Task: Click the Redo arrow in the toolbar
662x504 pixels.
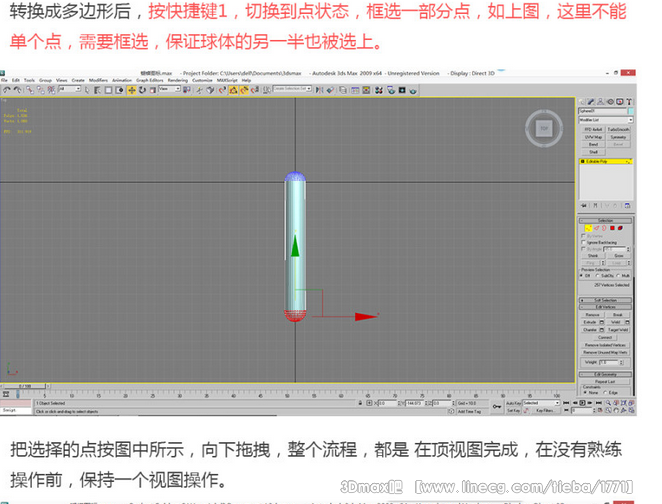Action: coord(17,90)
